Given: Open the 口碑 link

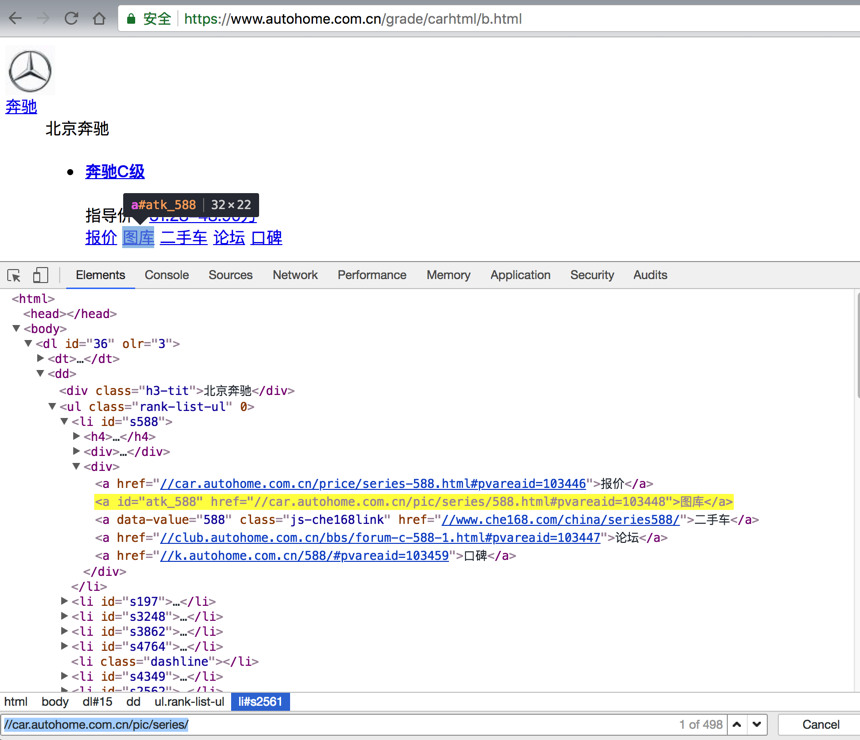Looking at the screenshot, I should coord(266,238).
